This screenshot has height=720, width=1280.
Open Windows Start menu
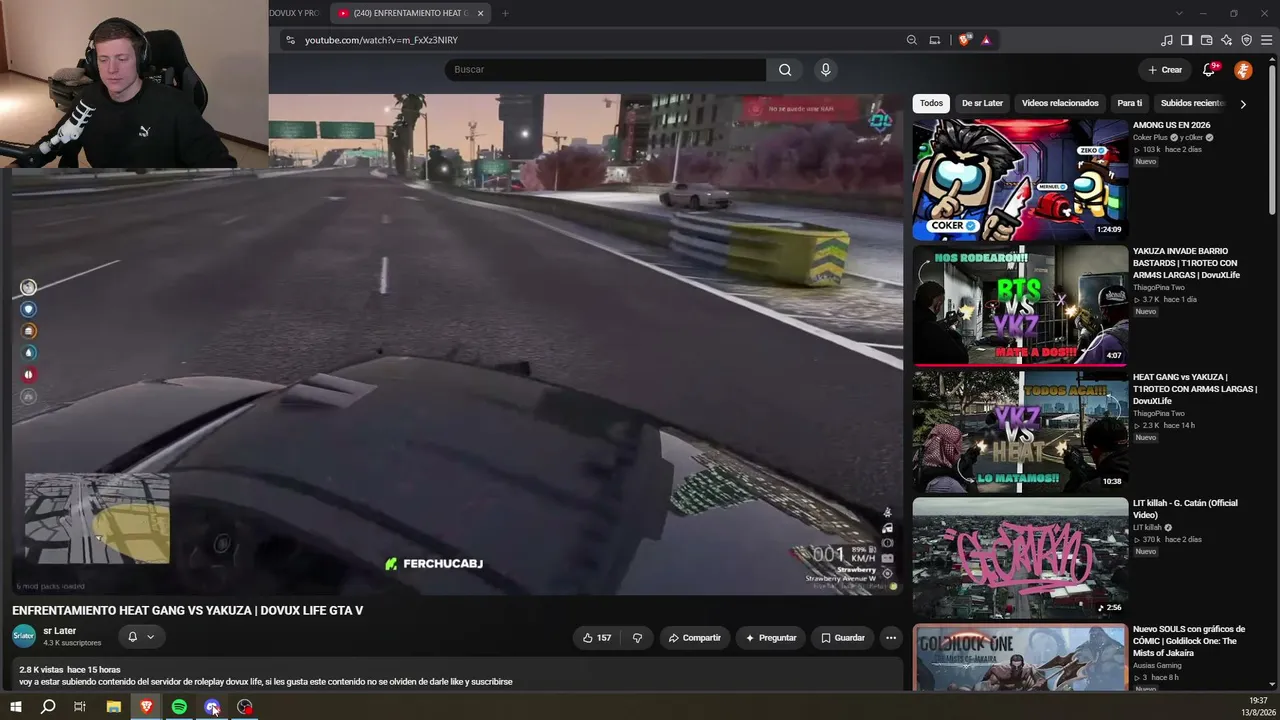(15, 707)
